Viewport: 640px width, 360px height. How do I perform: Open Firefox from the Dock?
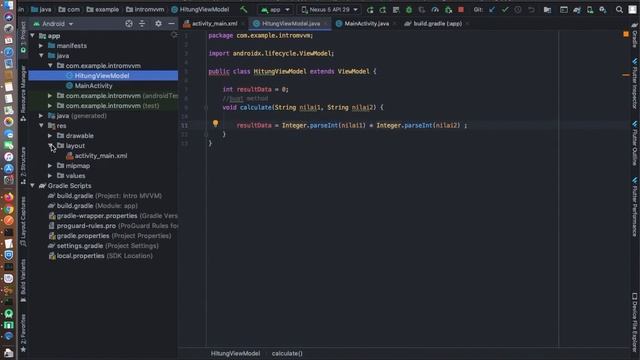pyautogui.click(x=9, y=197)
